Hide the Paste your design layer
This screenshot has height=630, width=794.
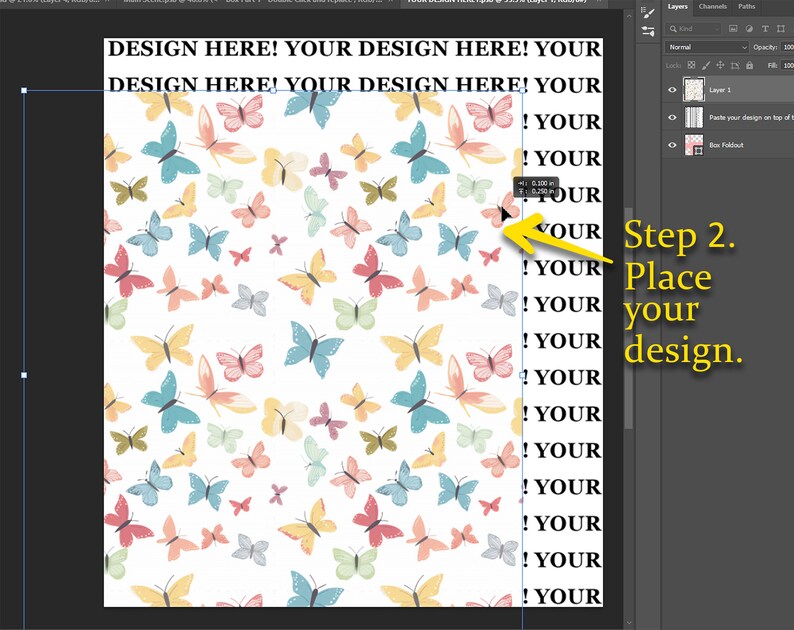click(672, 117)
